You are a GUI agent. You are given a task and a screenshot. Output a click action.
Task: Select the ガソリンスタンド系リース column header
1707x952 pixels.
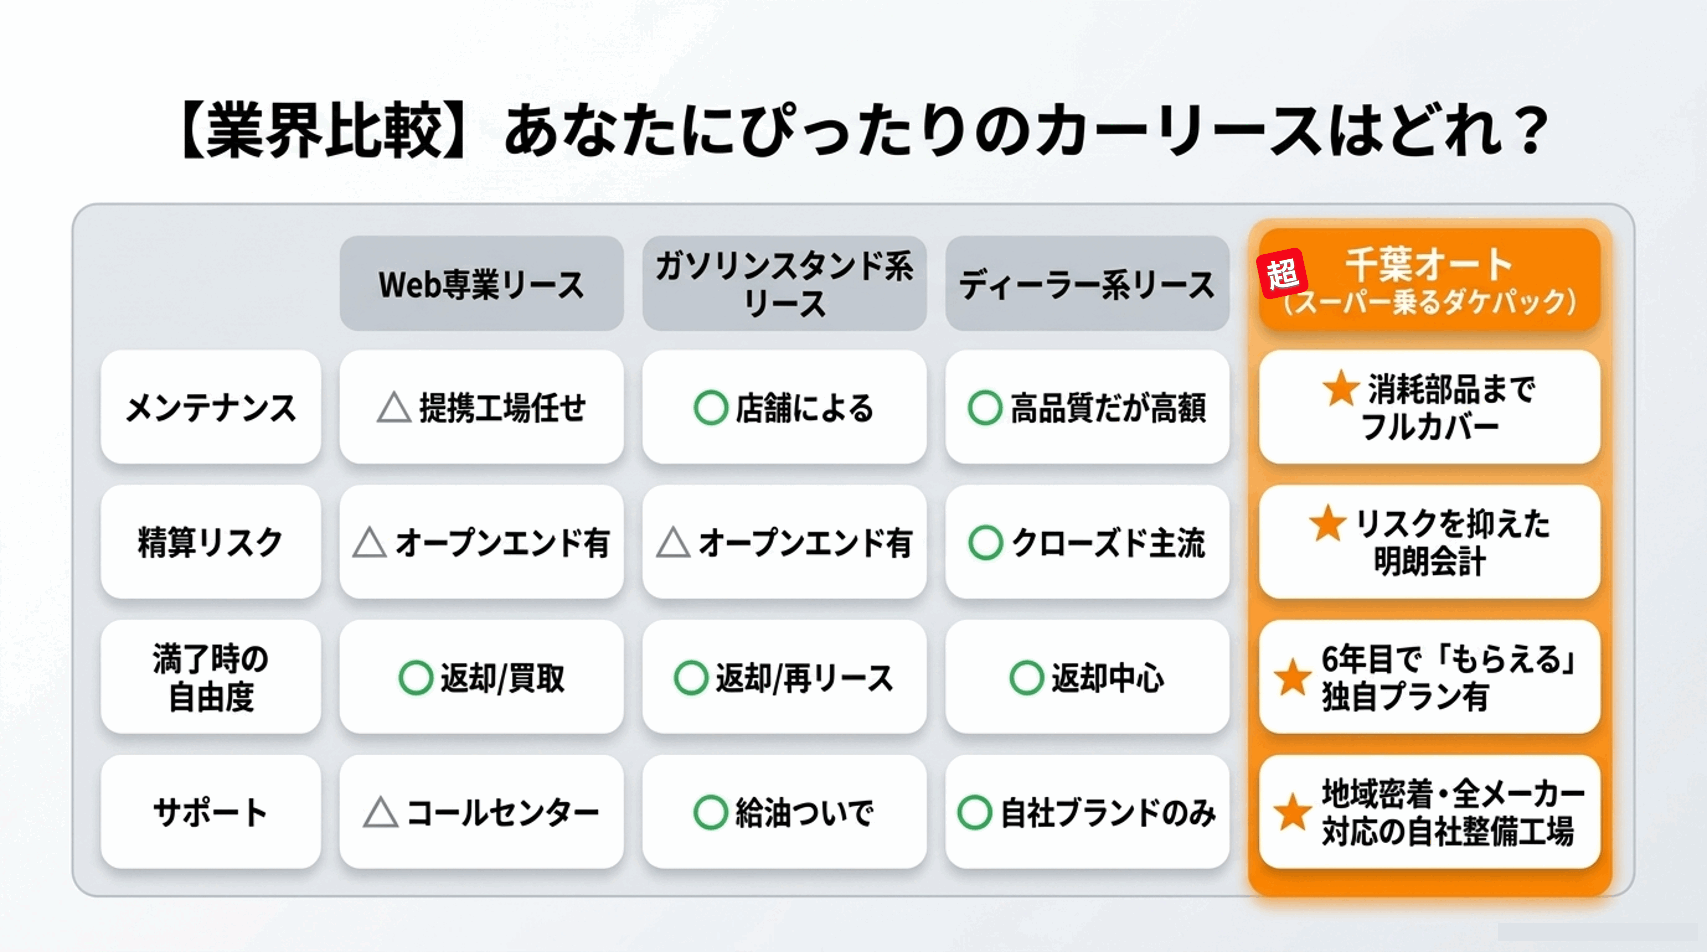click(x=784, y=284)
